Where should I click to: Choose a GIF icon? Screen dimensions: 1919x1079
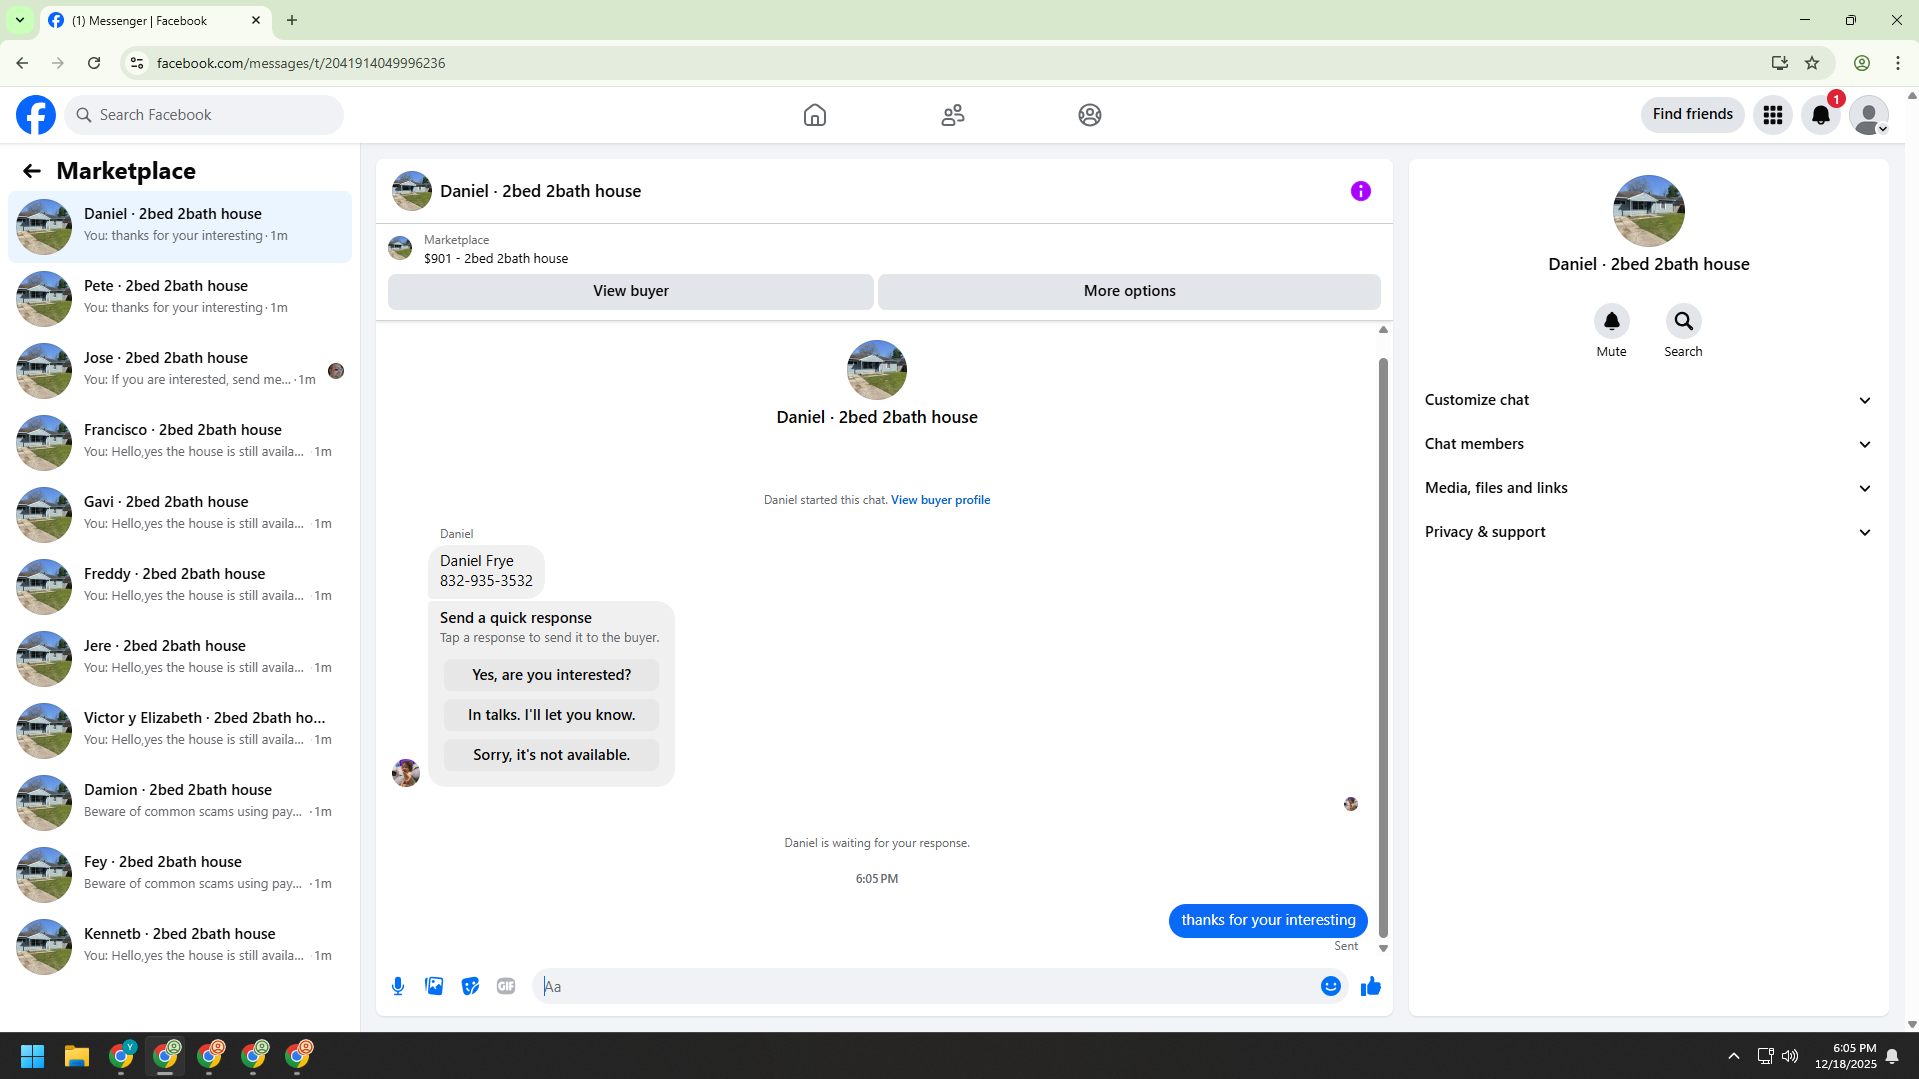coord(506,986)
